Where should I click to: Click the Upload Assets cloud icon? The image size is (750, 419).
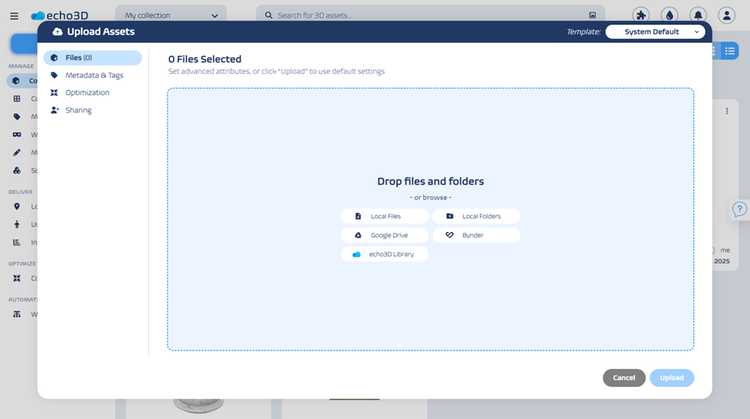pos(57,32)
